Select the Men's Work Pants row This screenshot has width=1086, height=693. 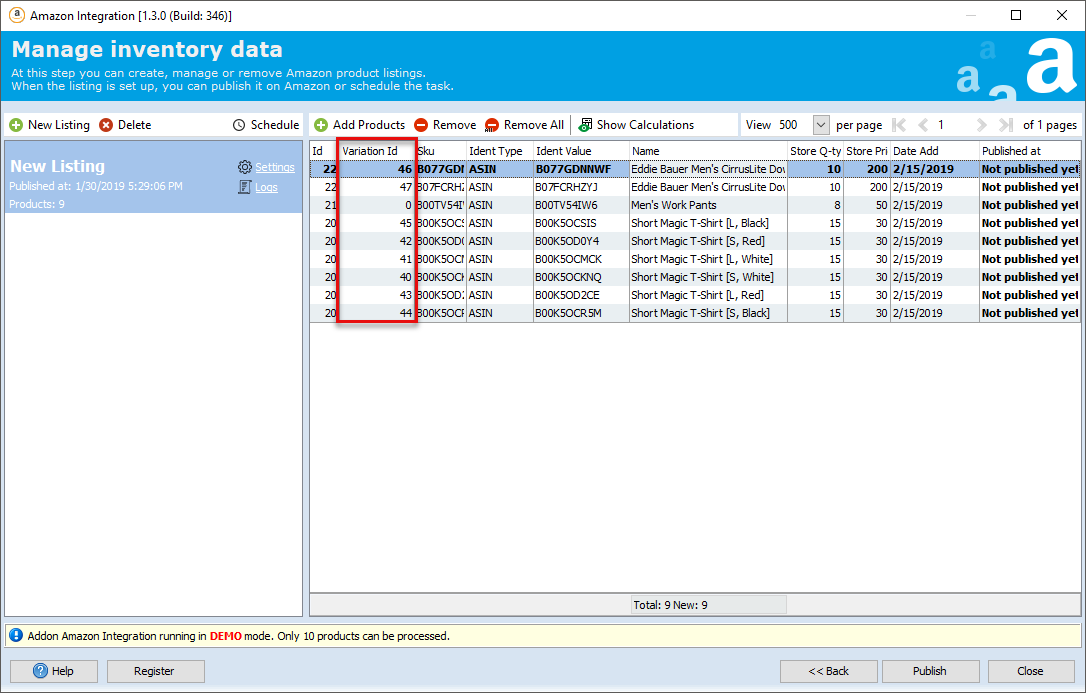point(695,205)
